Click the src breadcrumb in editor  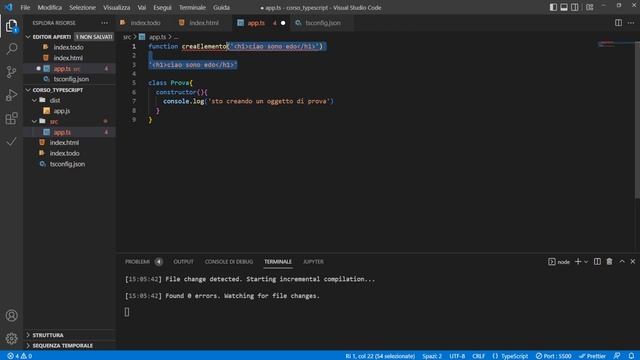tap(127, 37)
